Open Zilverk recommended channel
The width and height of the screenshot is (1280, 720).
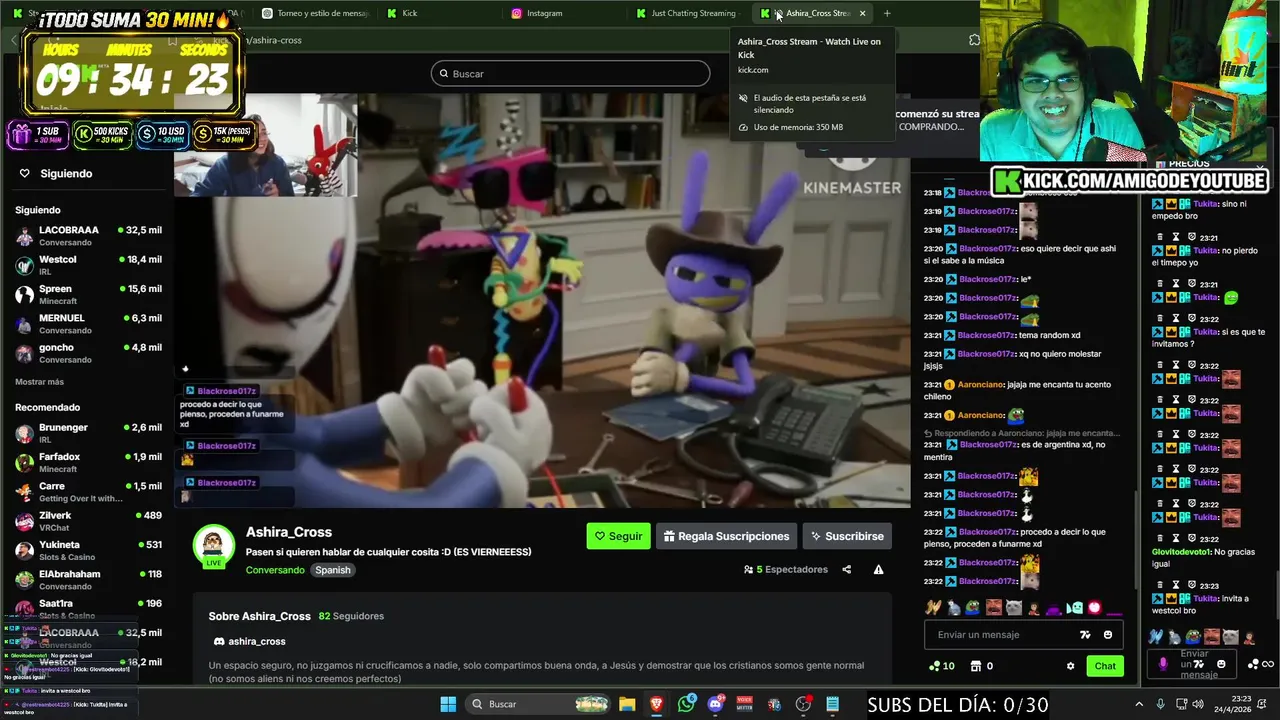(88, 521)
